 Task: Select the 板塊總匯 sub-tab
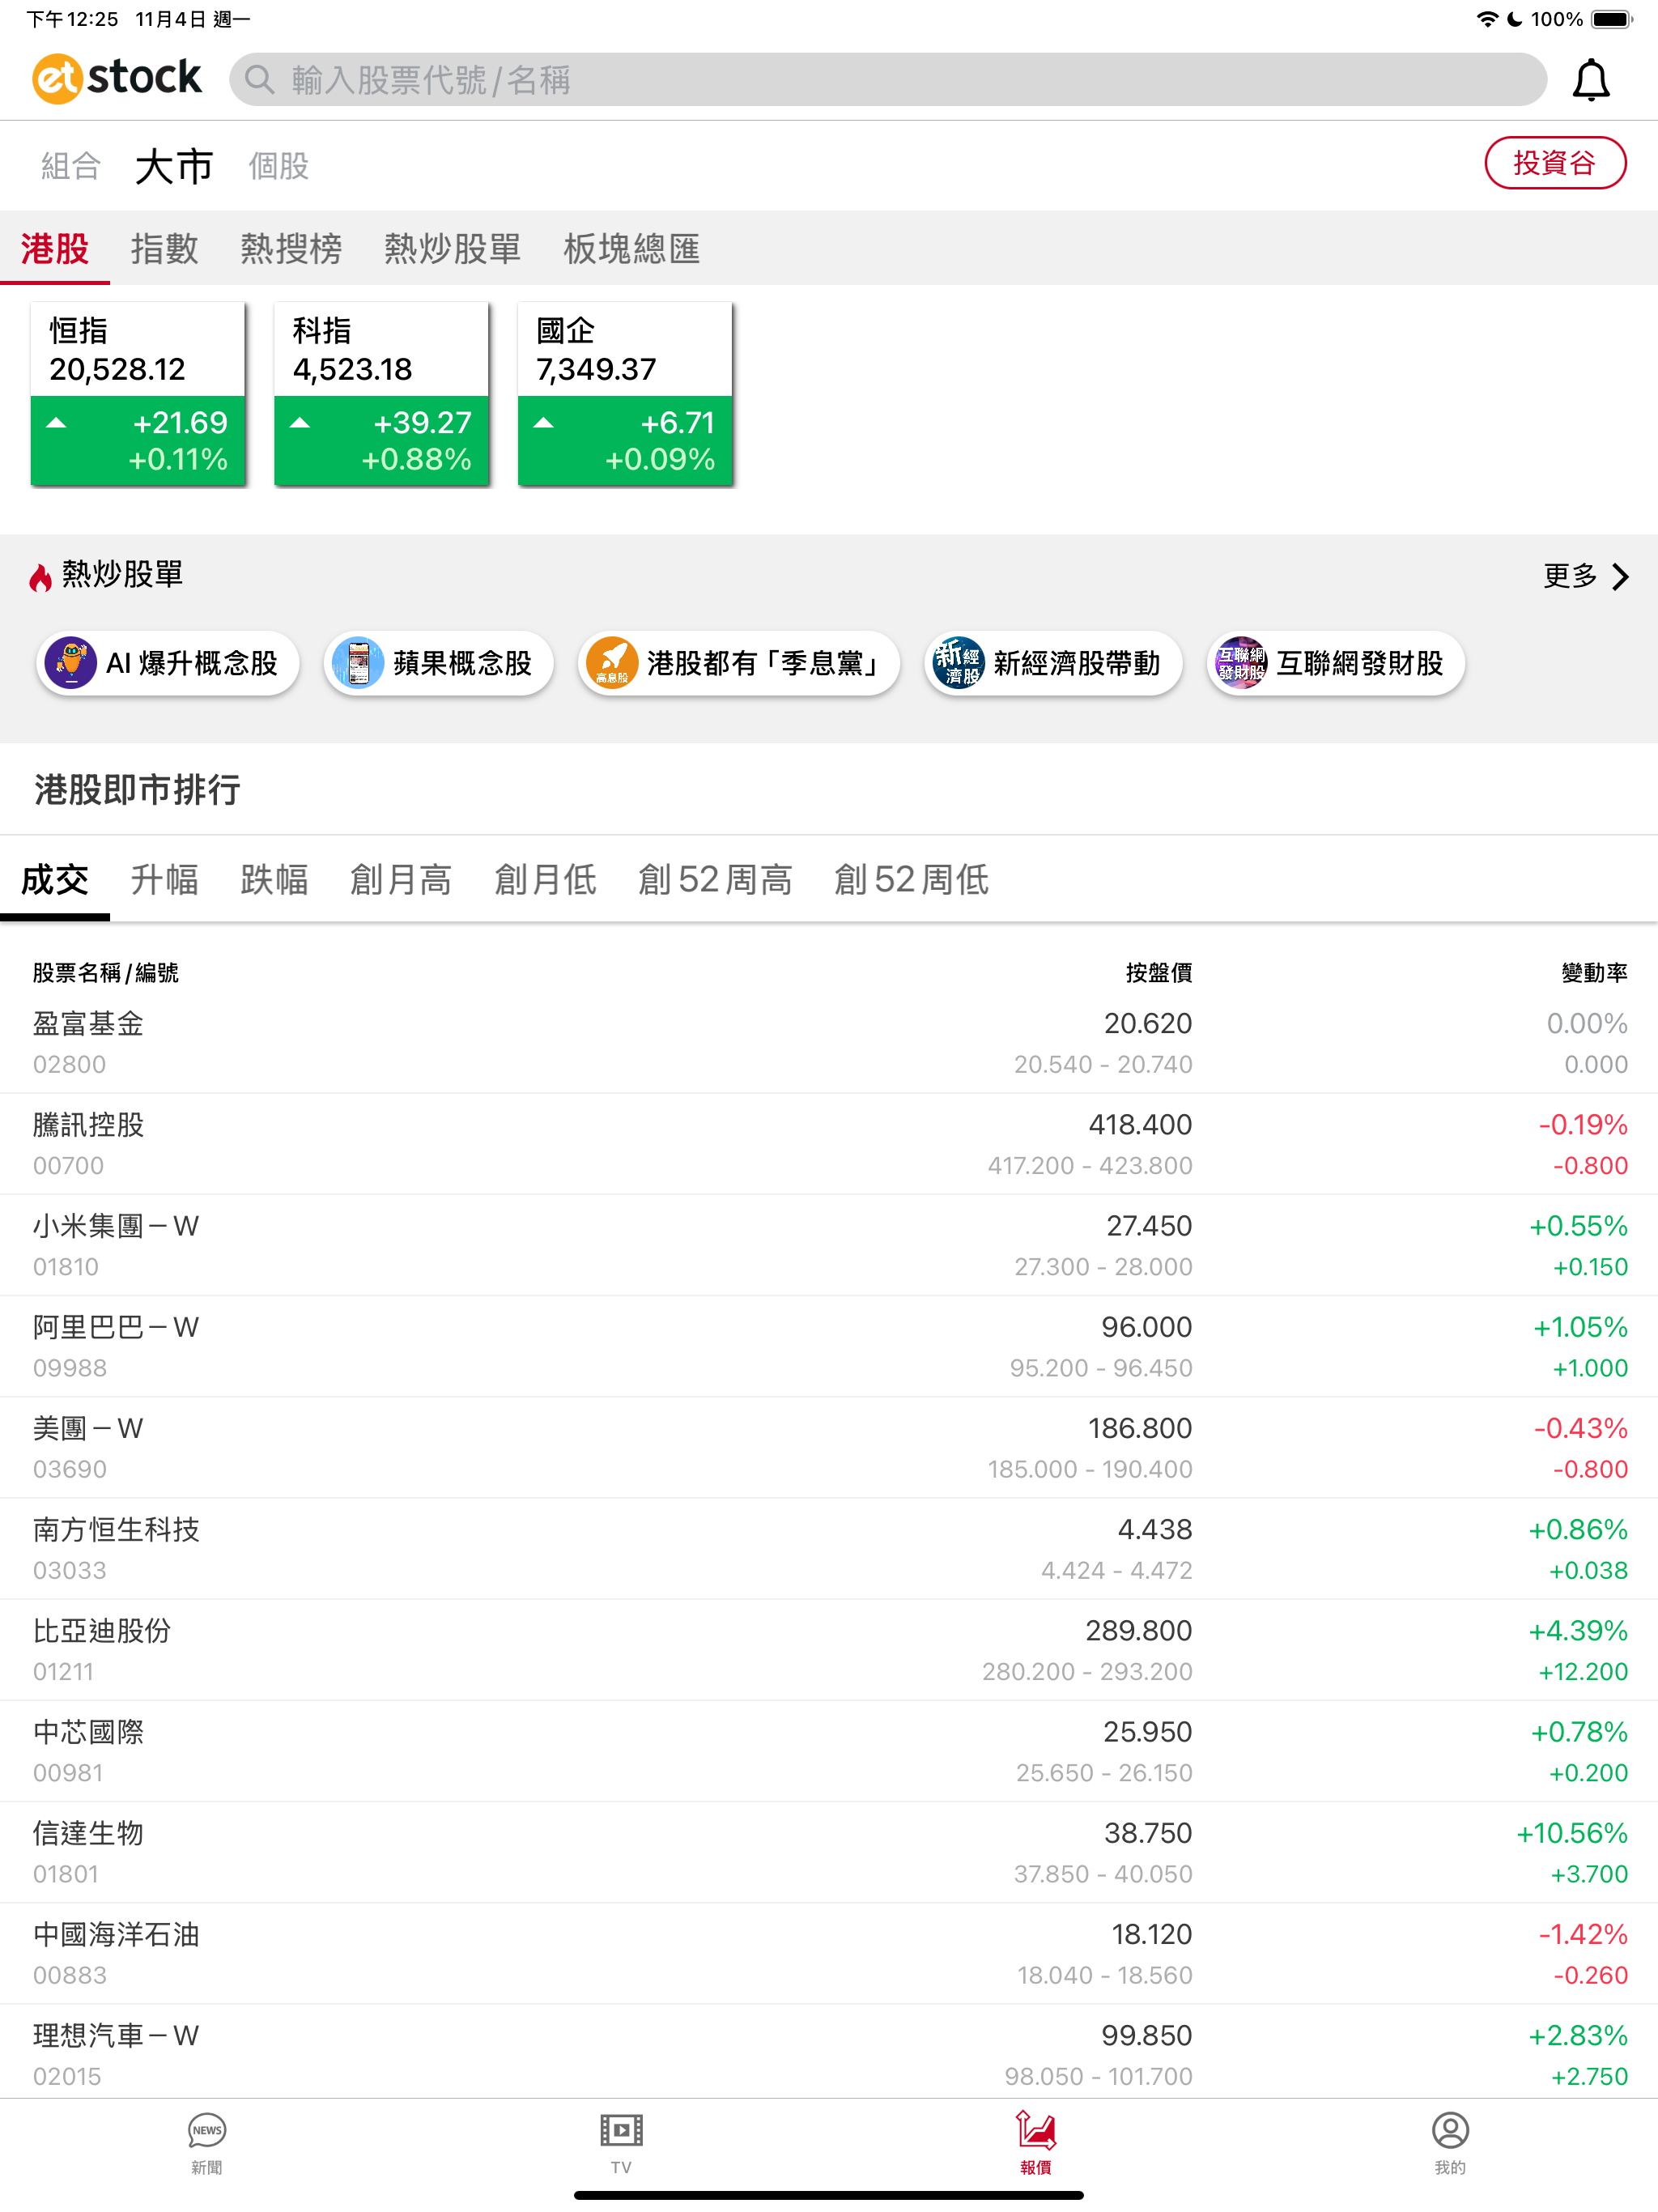point(632,249)
